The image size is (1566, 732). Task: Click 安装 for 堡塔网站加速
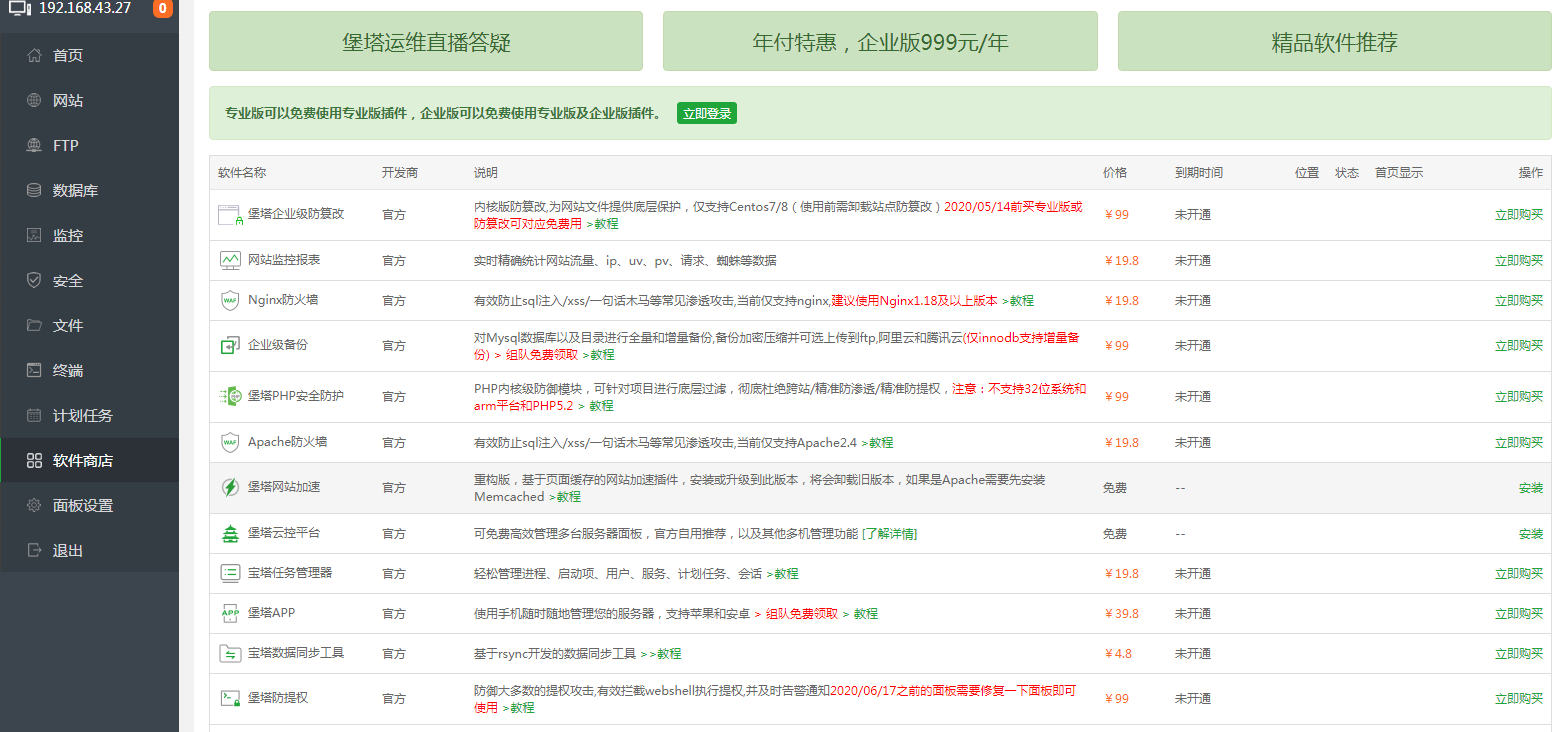tap(1531, 488)
